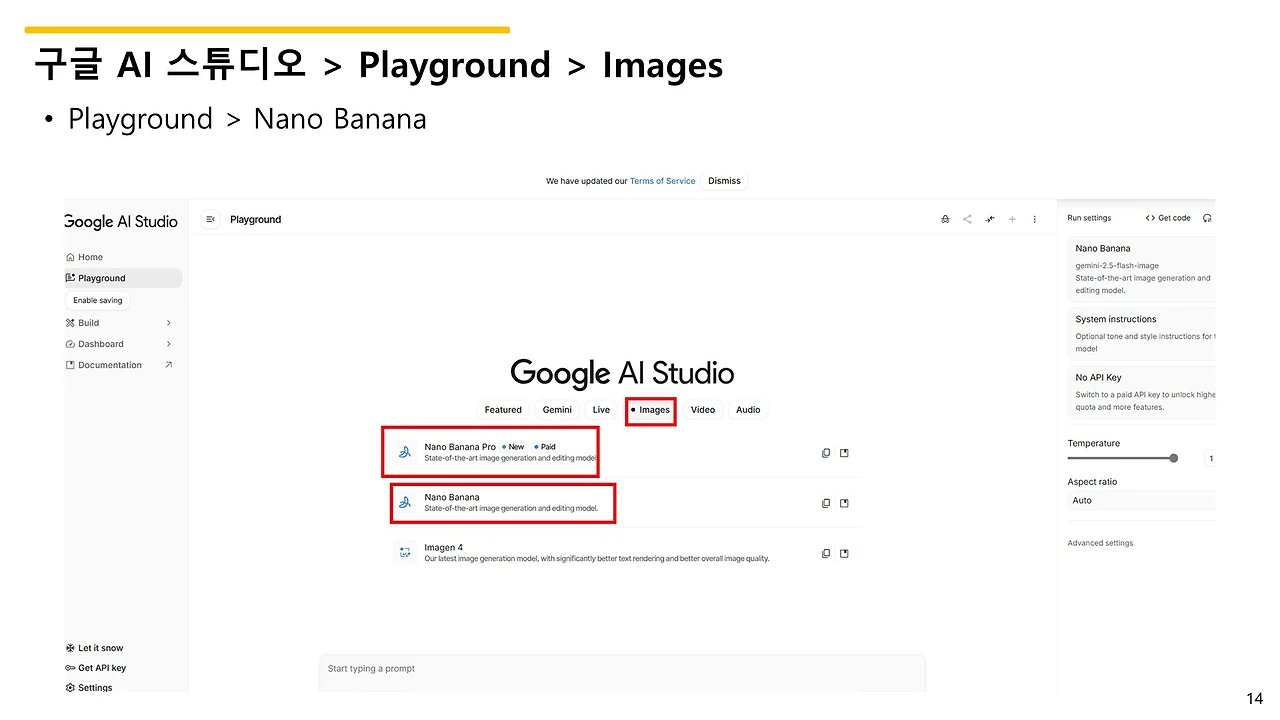Image resolution: width=1280 pixels, height=720 pixels.
Task: Select the Video tab
Action: pos(703,410)
